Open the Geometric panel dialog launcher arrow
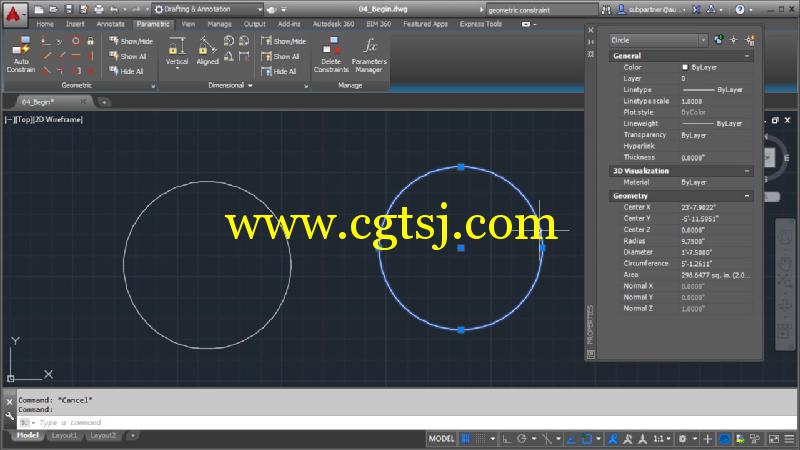 coord(153,87)
